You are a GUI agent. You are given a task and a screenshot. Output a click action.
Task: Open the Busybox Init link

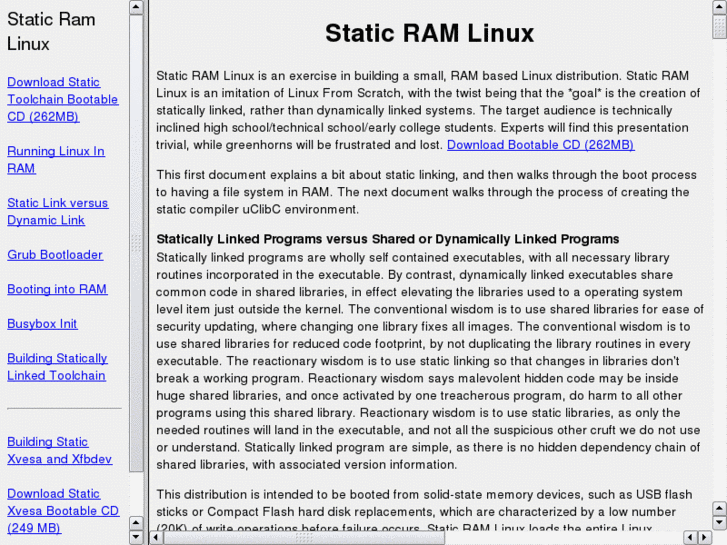coord(42,324)
